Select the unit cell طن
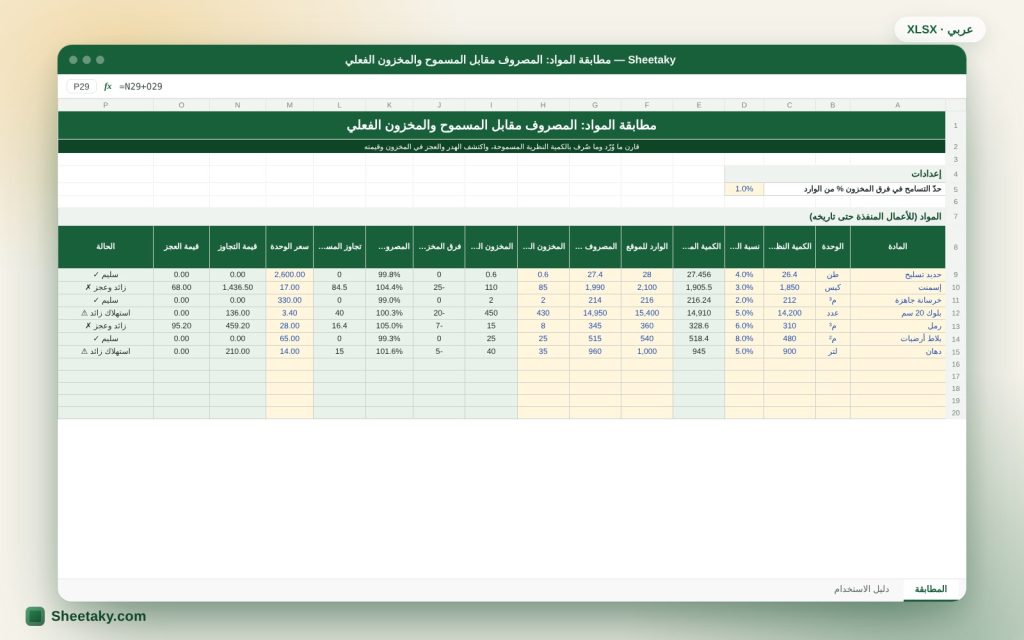Viewport: 1024px width, 640px height. [x=833, y=275]
